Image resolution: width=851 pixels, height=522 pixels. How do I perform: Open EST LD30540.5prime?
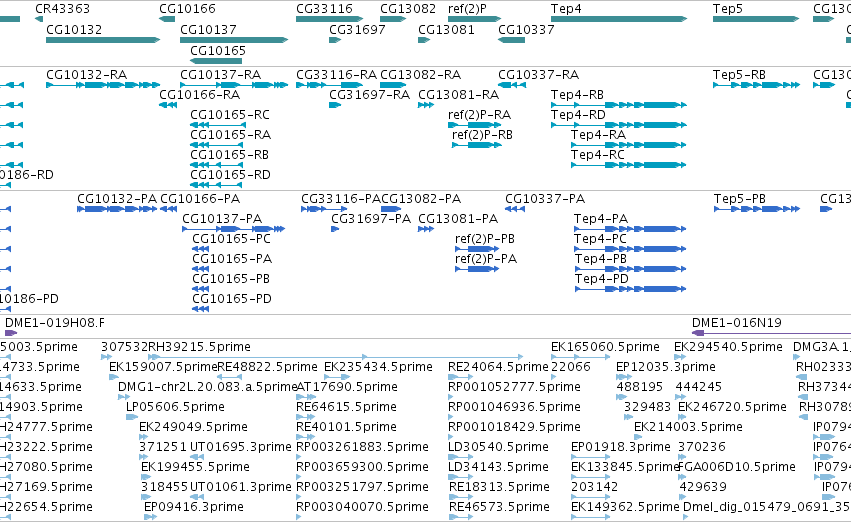498,447
